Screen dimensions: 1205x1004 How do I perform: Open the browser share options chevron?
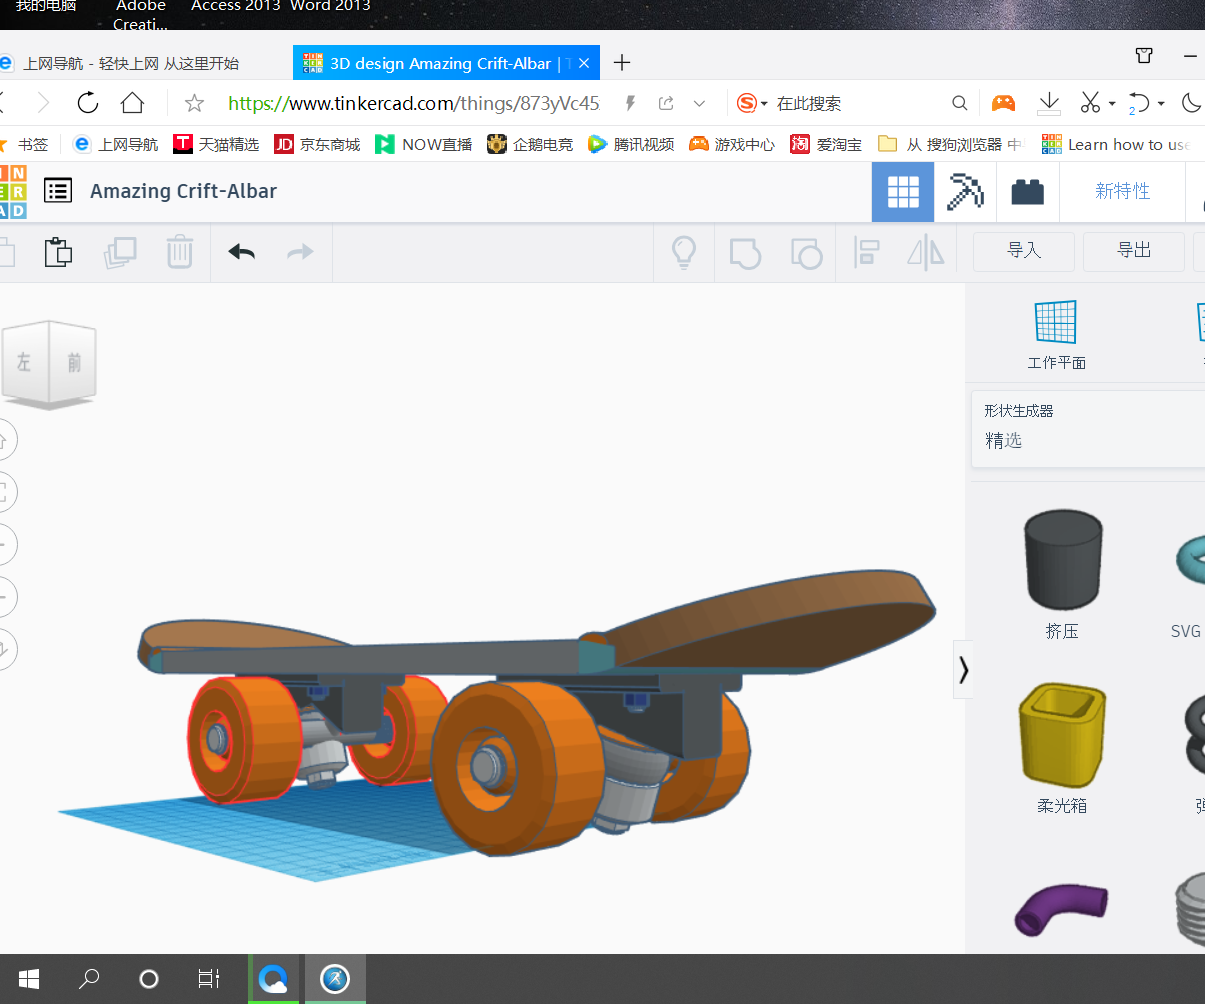pyautogui.click(x=698, y=103)
